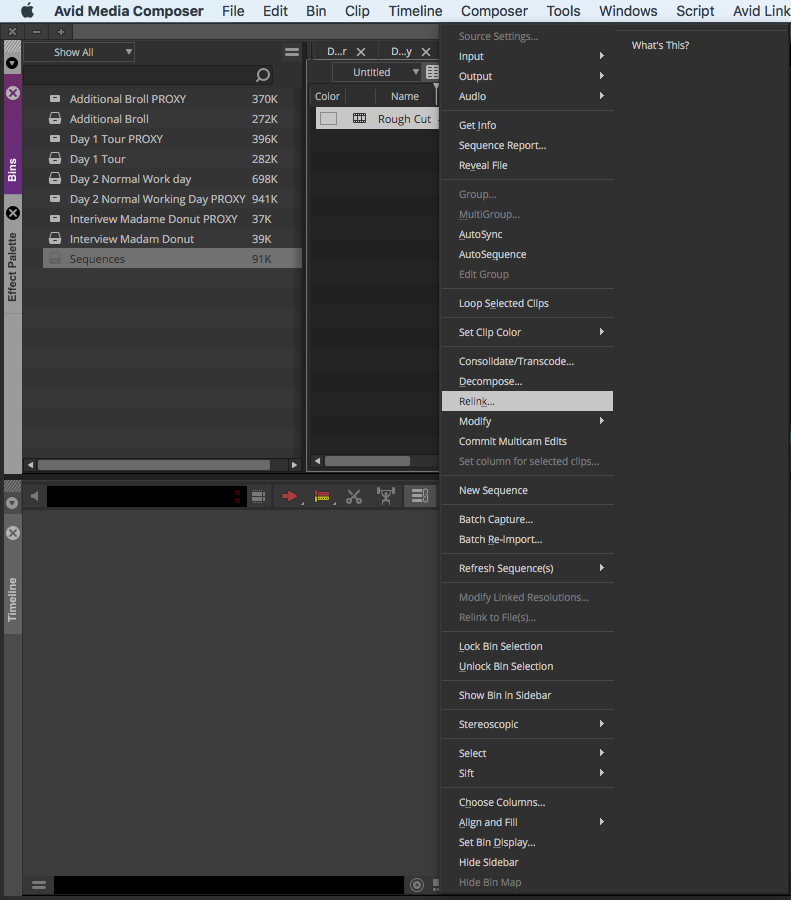Screen dimensions: 791x900
Task: Click the Additional Broll PROXY bin icon
Action: (x=55, y=99)
